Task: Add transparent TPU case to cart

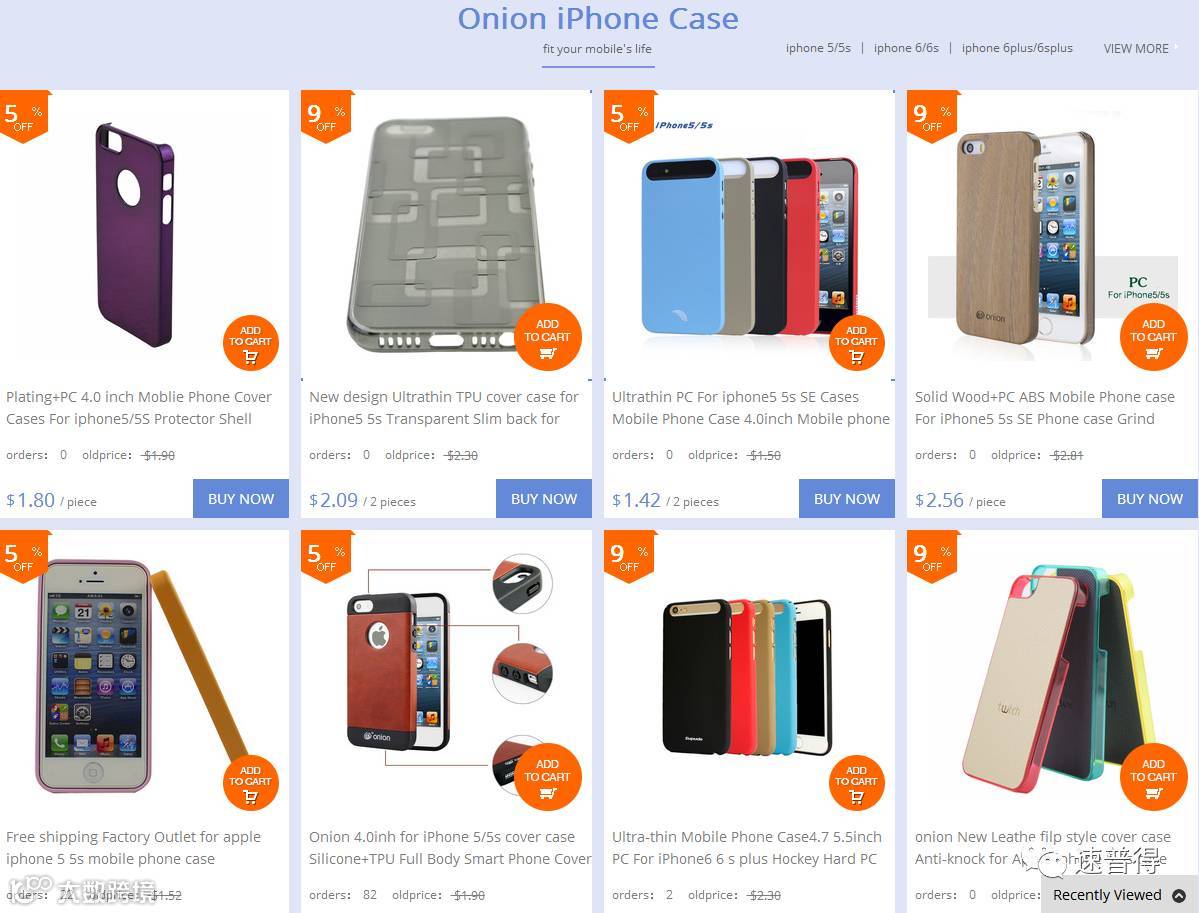Action: click(548, 337)
